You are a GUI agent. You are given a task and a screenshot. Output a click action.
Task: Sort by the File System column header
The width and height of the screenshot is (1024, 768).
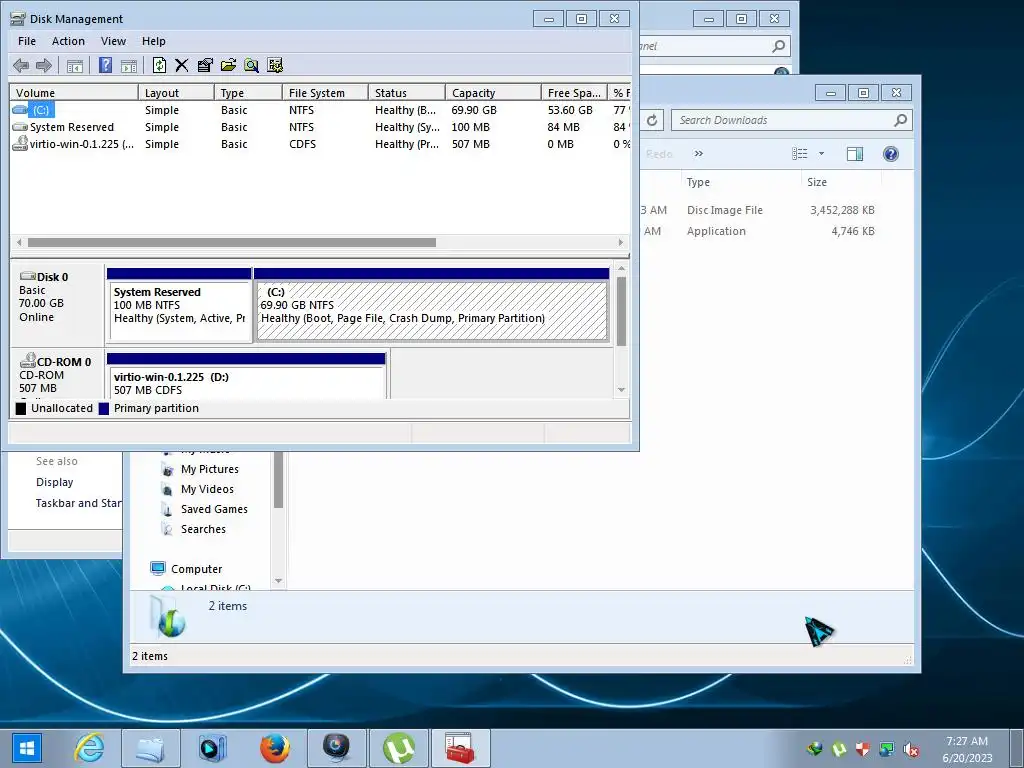point(325,93)
